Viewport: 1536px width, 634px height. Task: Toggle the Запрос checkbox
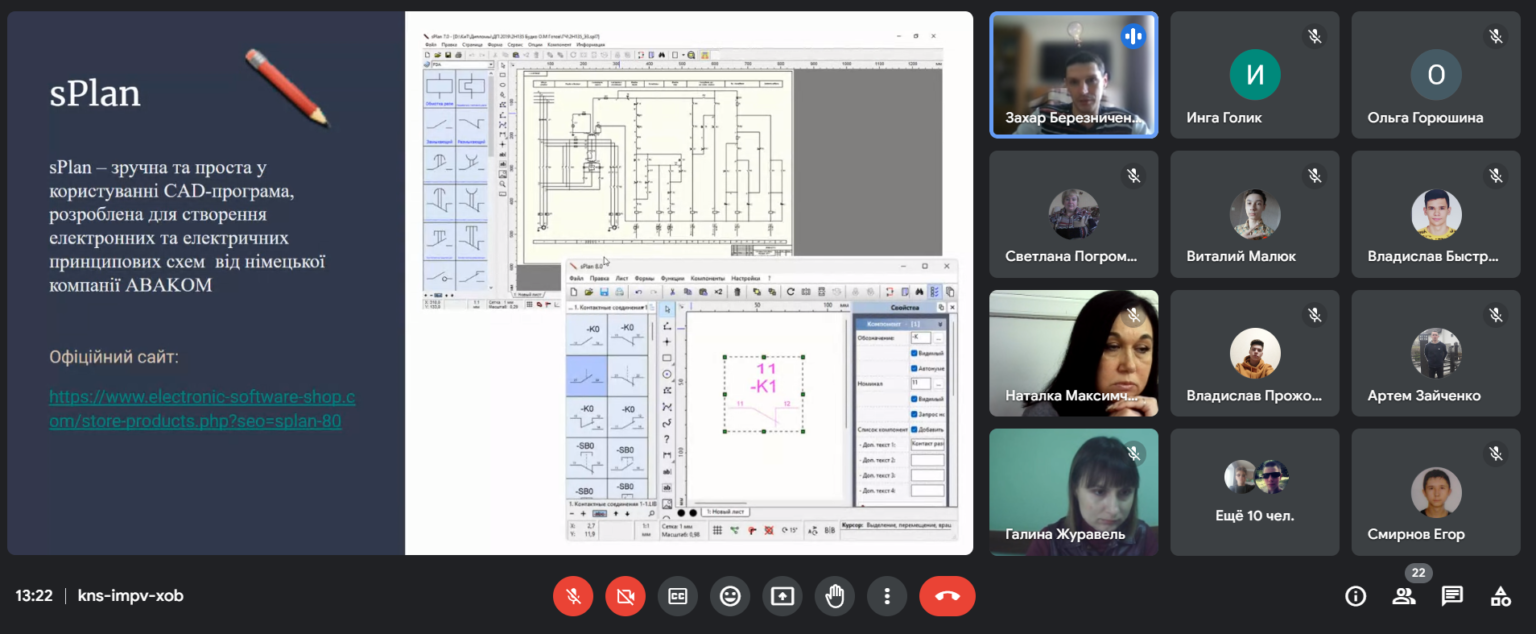914,414
